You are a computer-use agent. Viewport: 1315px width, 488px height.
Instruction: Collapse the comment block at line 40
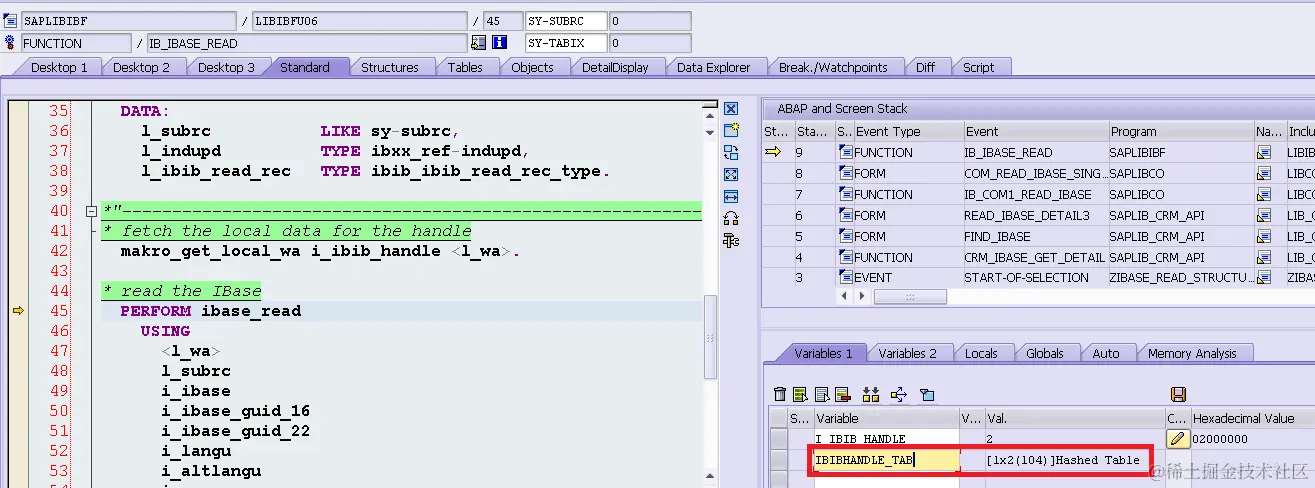pyautogui.click(x=91, y=211)
